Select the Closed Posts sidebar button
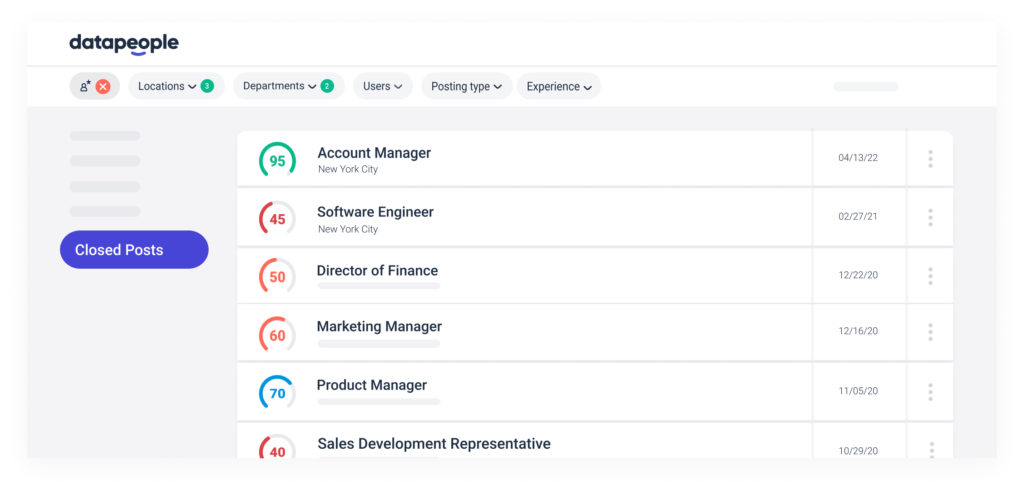 [134, 249]
